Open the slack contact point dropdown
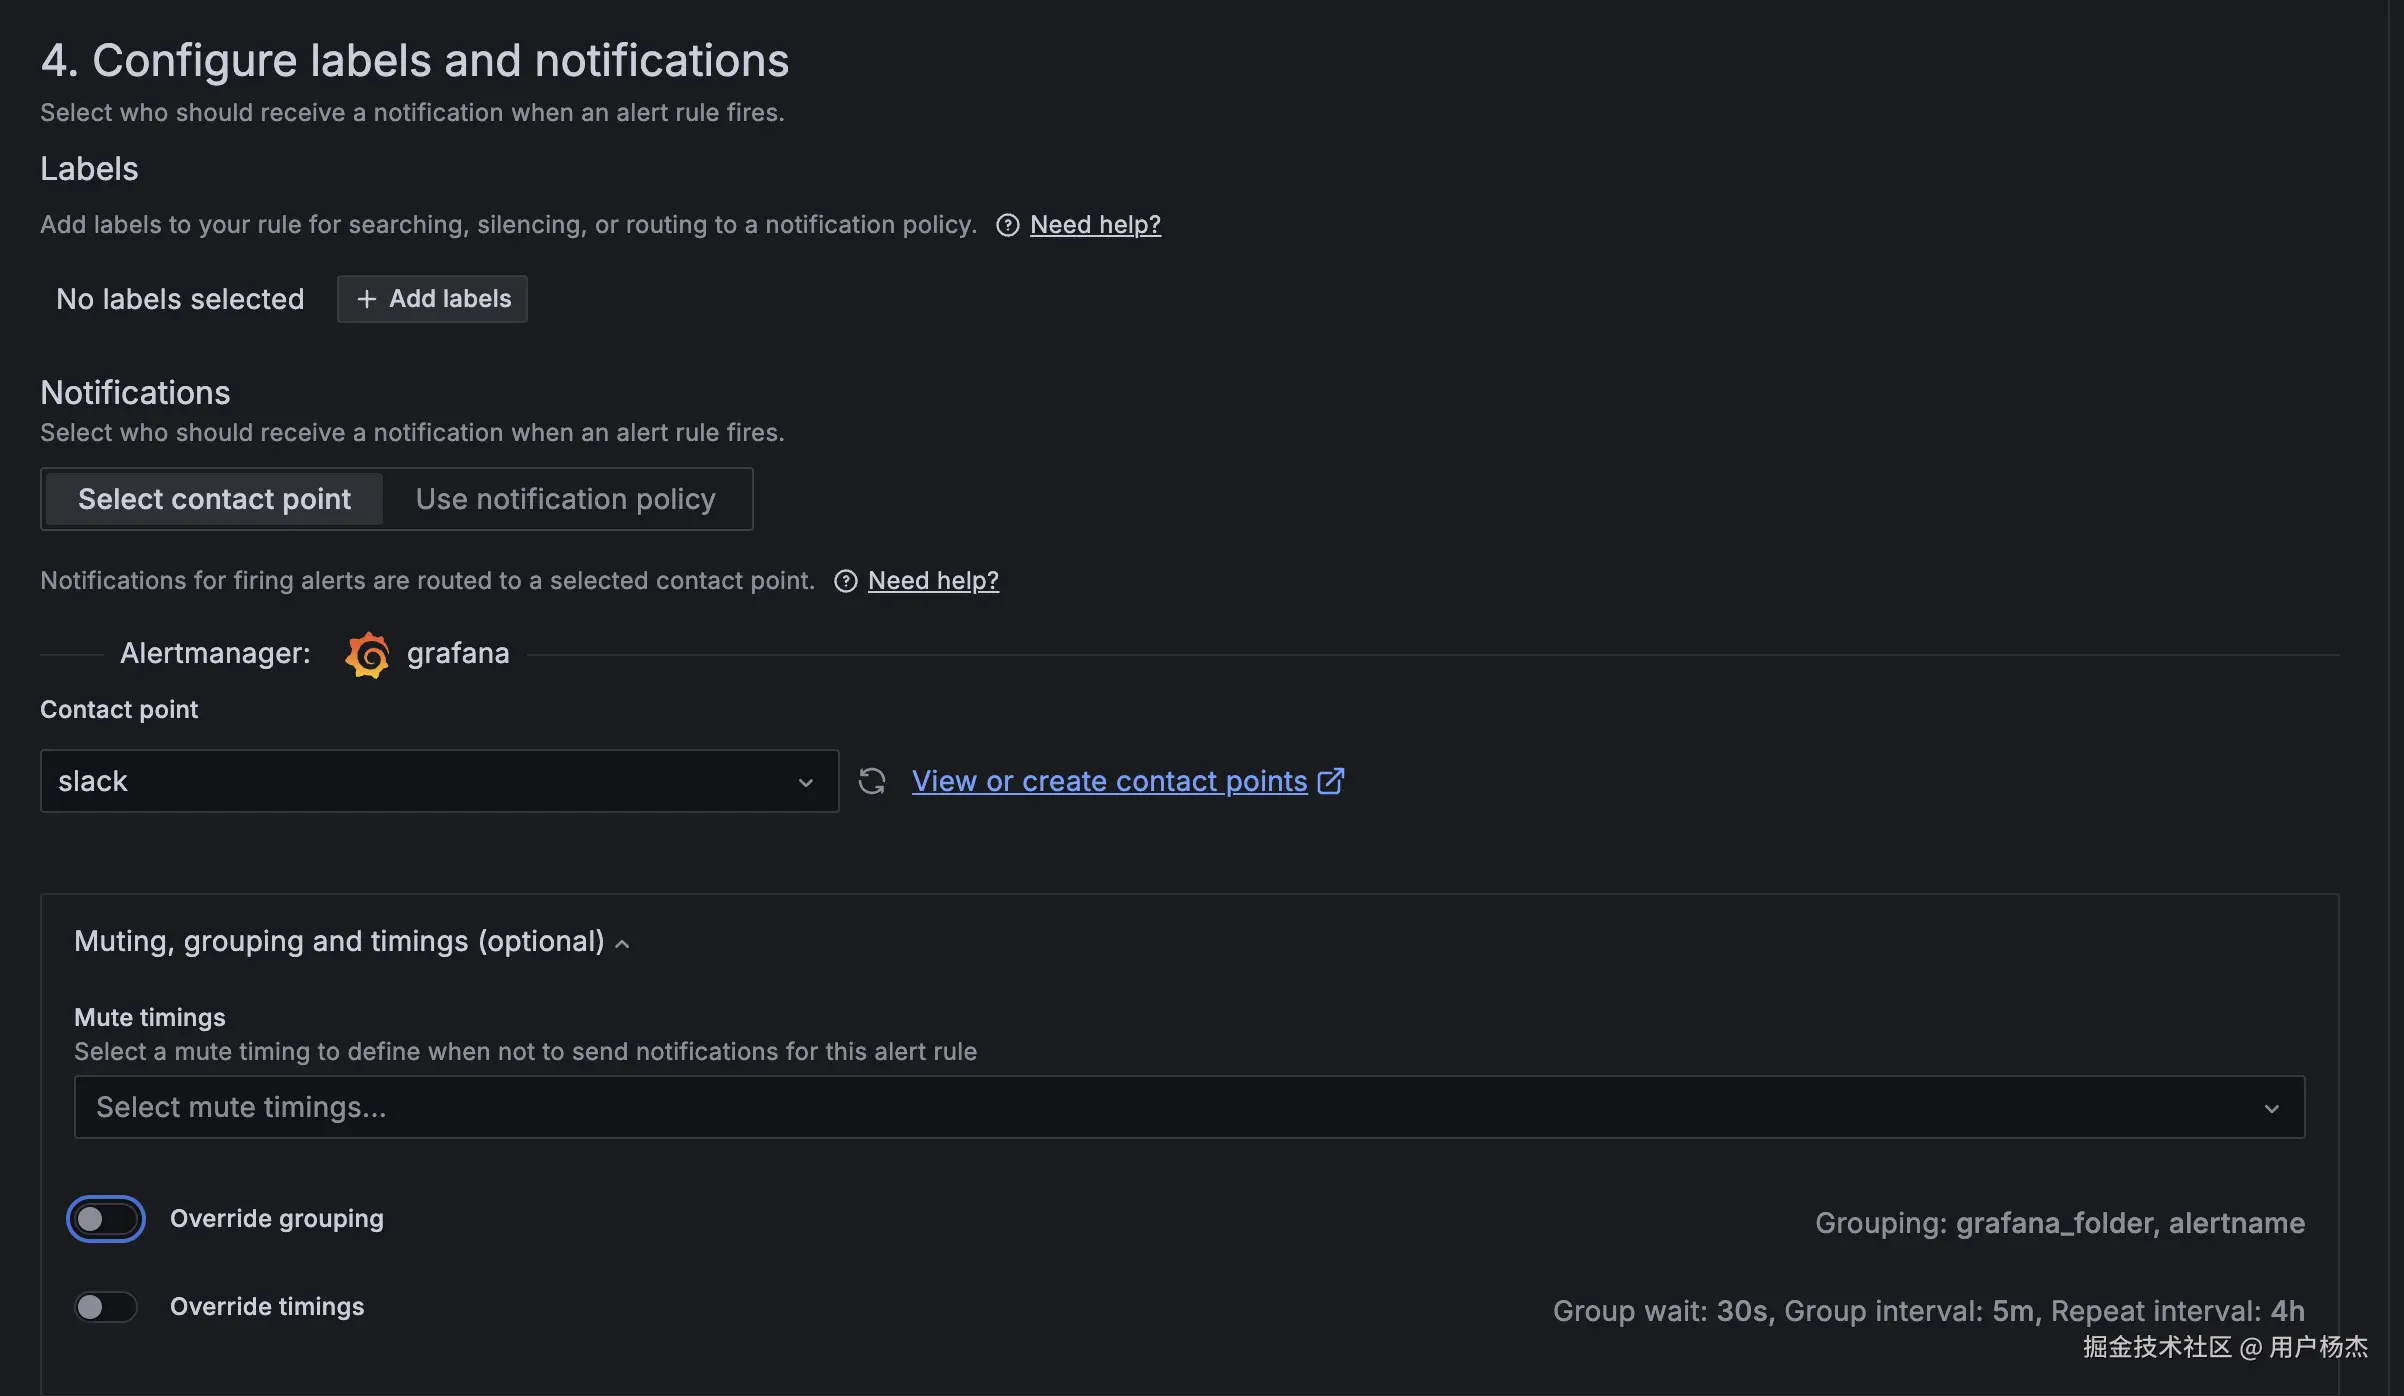This screenshot has height=1396, width=2404. pyautogui.click(x=420, y=781)
